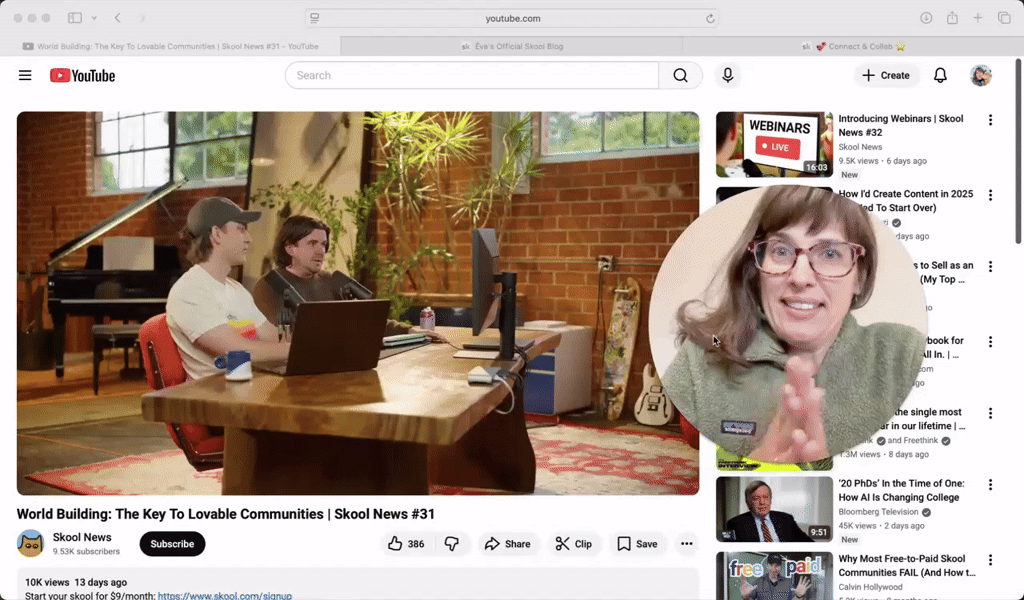1024x600 pixels.
Task: Click the Subscribe button
Action: pos(172,544)
